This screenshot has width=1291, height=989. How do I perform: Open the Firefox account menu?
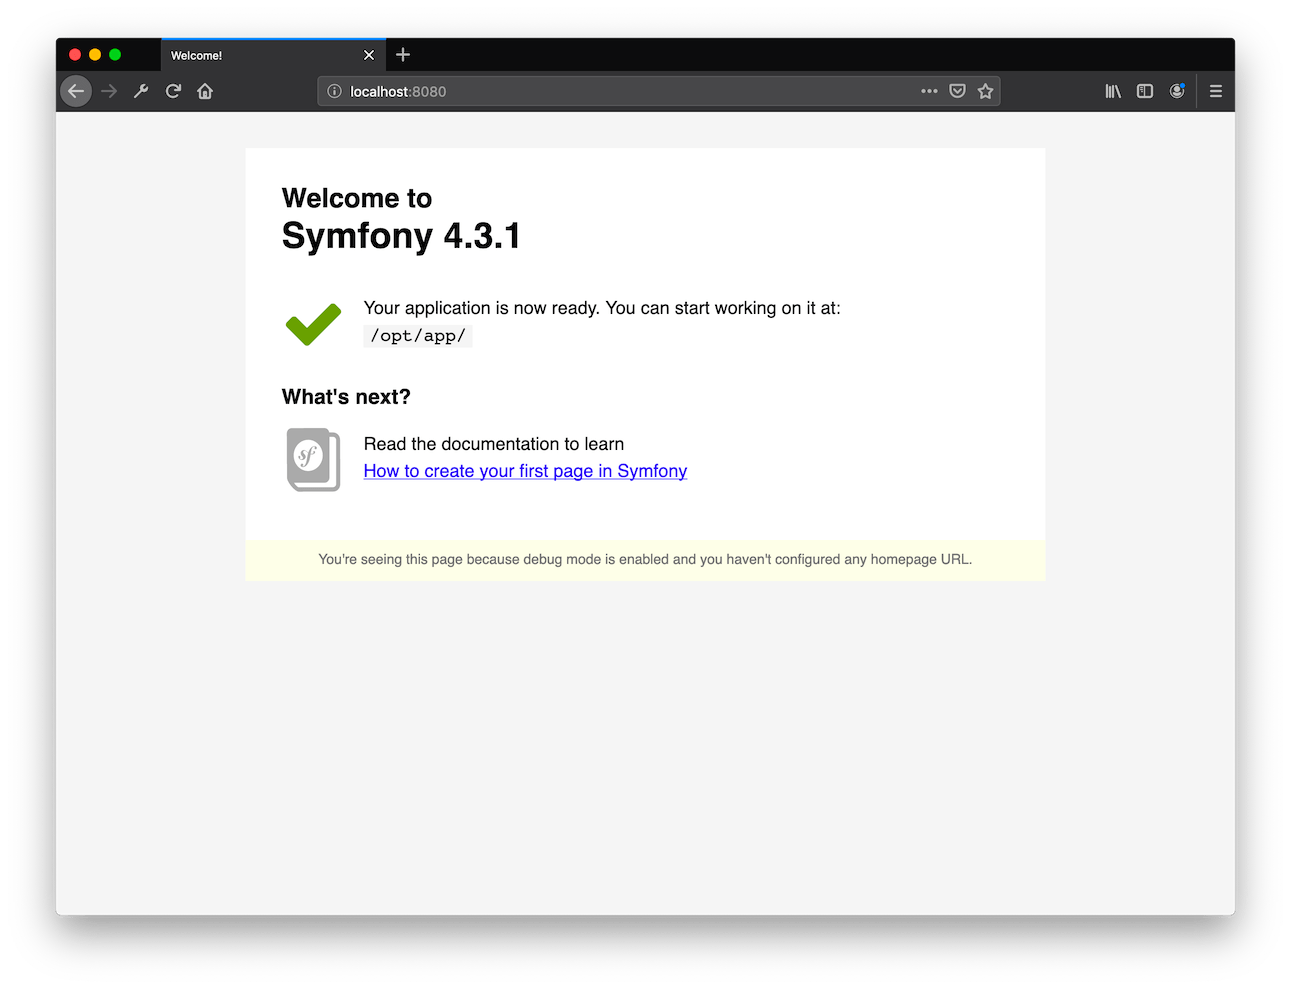tap(1177, 91)
